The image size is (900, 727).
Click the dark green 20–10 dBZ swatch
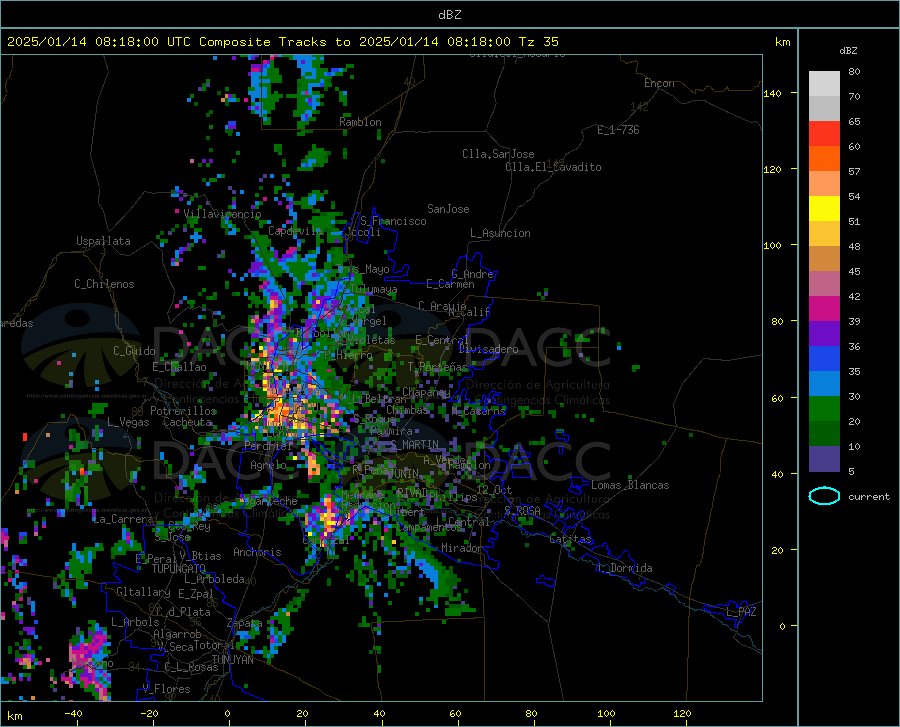(x=824, y=434)
